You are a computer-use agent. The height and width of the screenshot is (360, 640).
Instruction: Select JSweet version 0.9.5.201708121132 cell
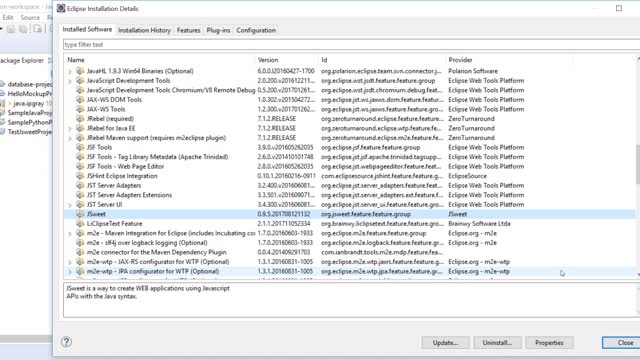(284, 214)
